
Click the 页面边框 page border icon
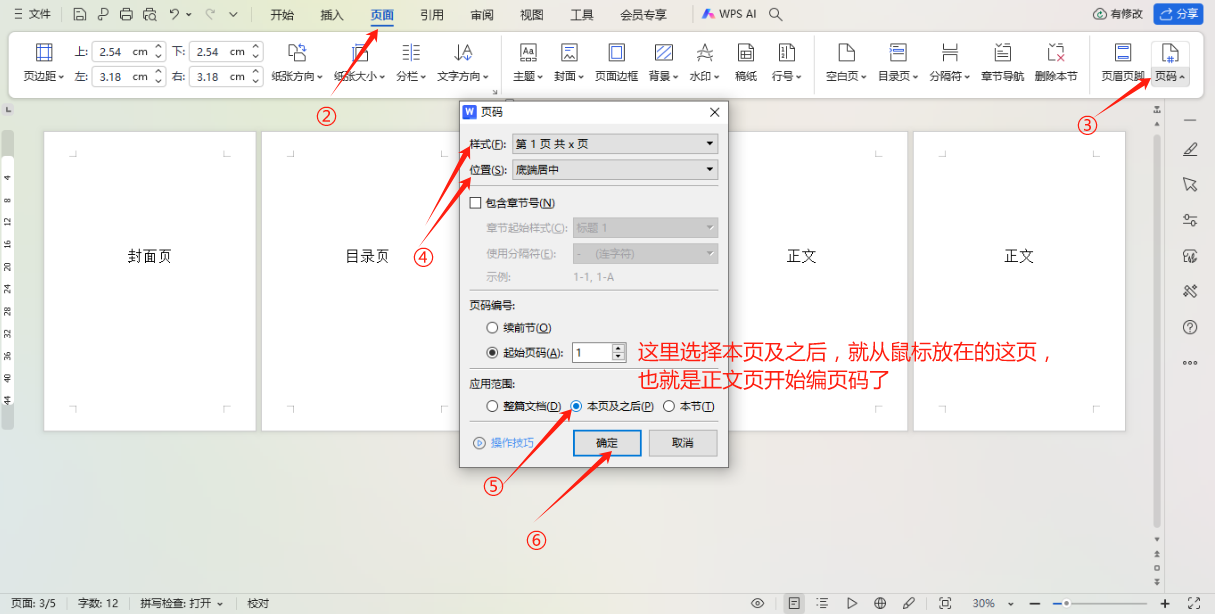click(616, 53)
